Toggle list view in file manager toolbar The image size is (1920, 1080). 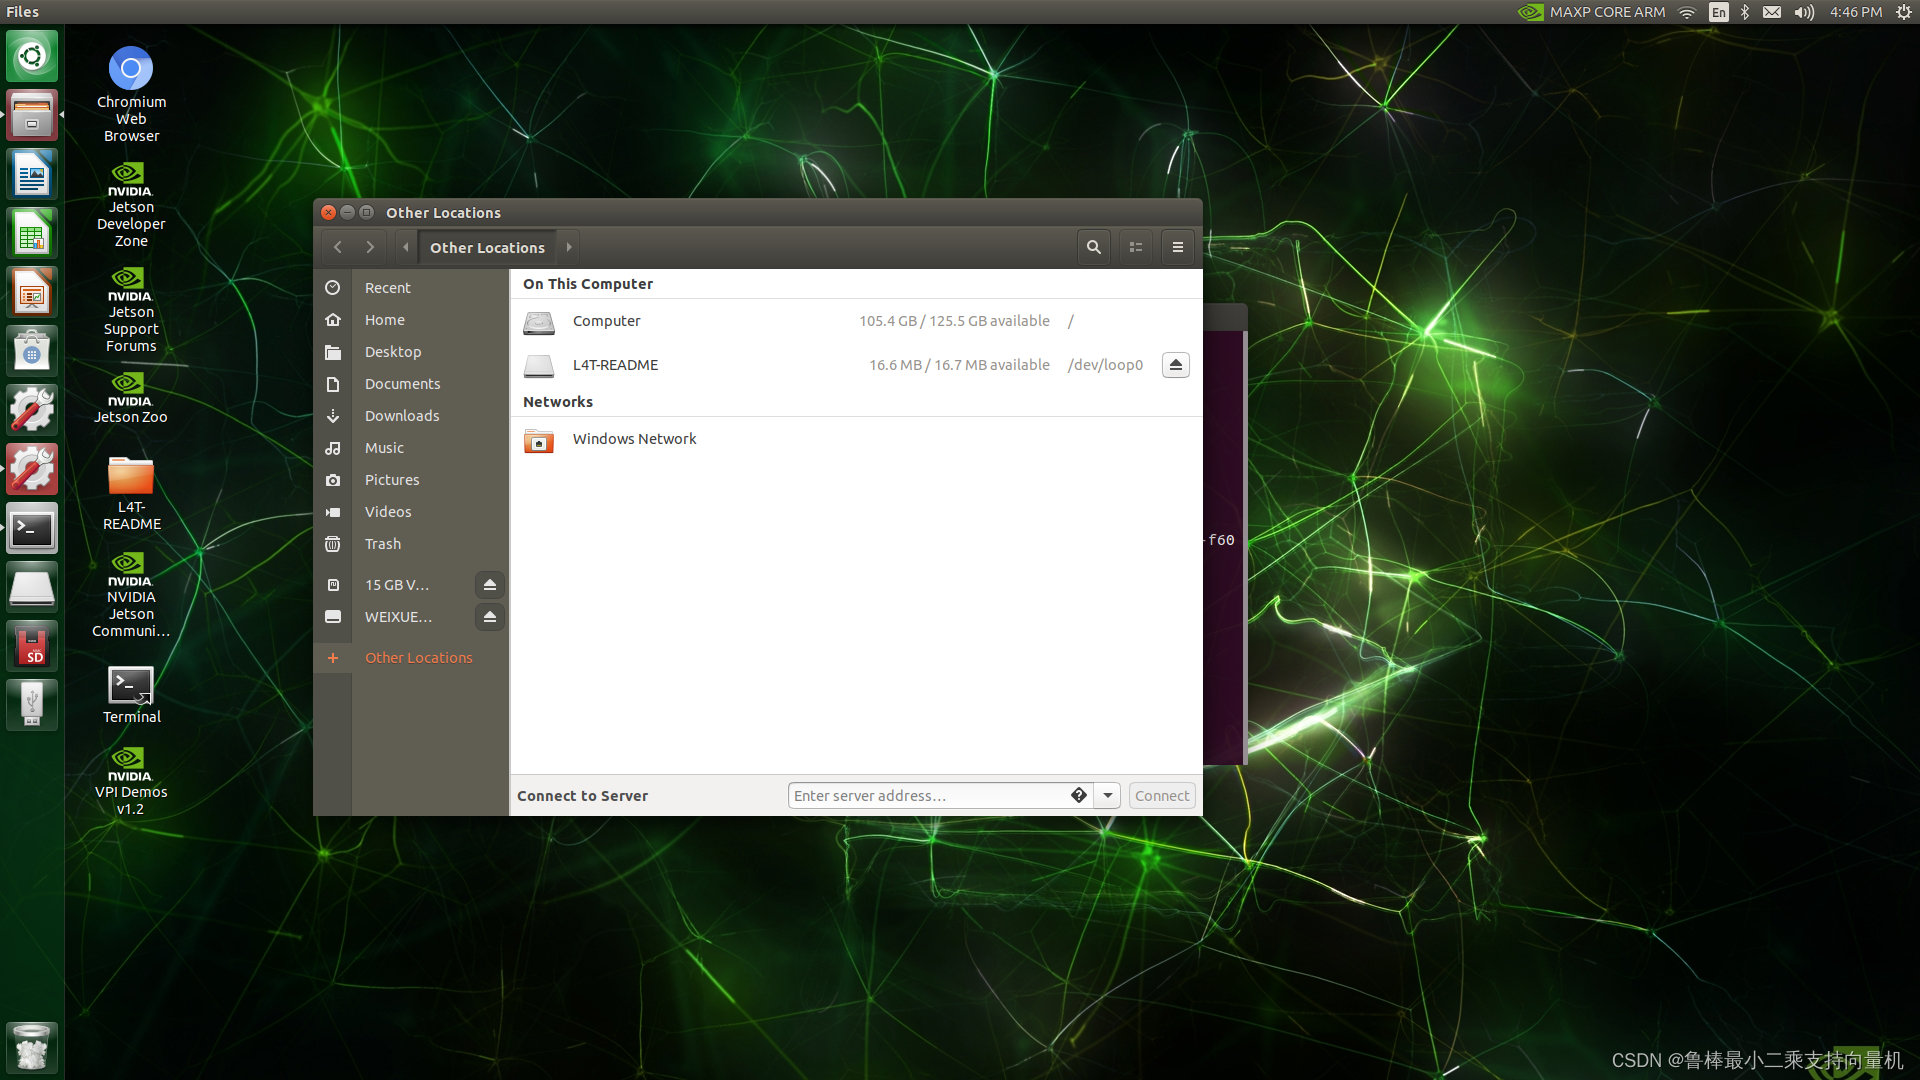click(1135, 247)
